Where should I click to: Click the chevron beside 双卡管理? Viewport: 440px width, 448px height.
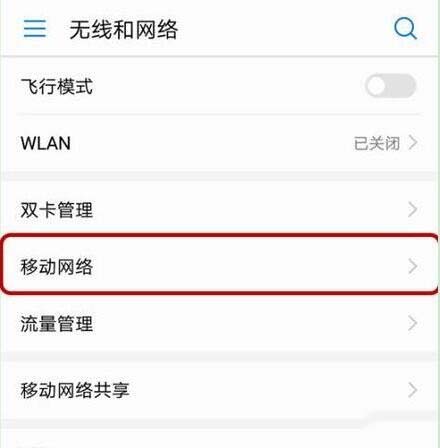(413, 210)
